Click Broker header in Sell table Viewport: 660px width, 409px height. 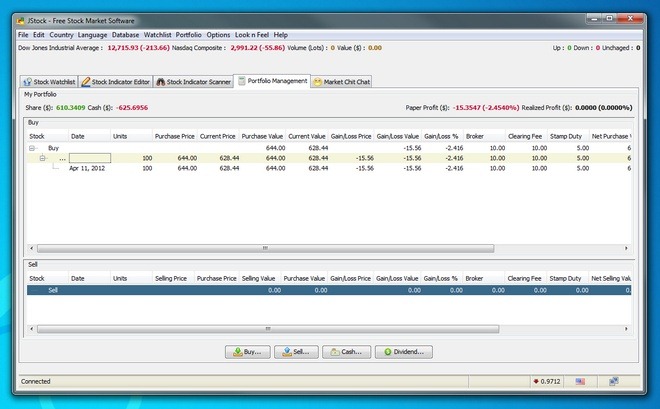coord(483,279)
